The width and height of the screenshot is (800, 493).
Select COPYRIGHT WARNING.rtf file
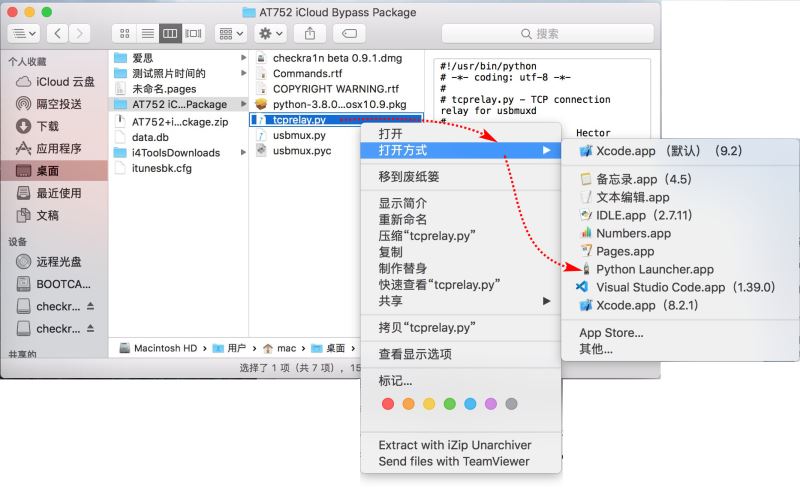pyautogui.click(x=337, y=89)
